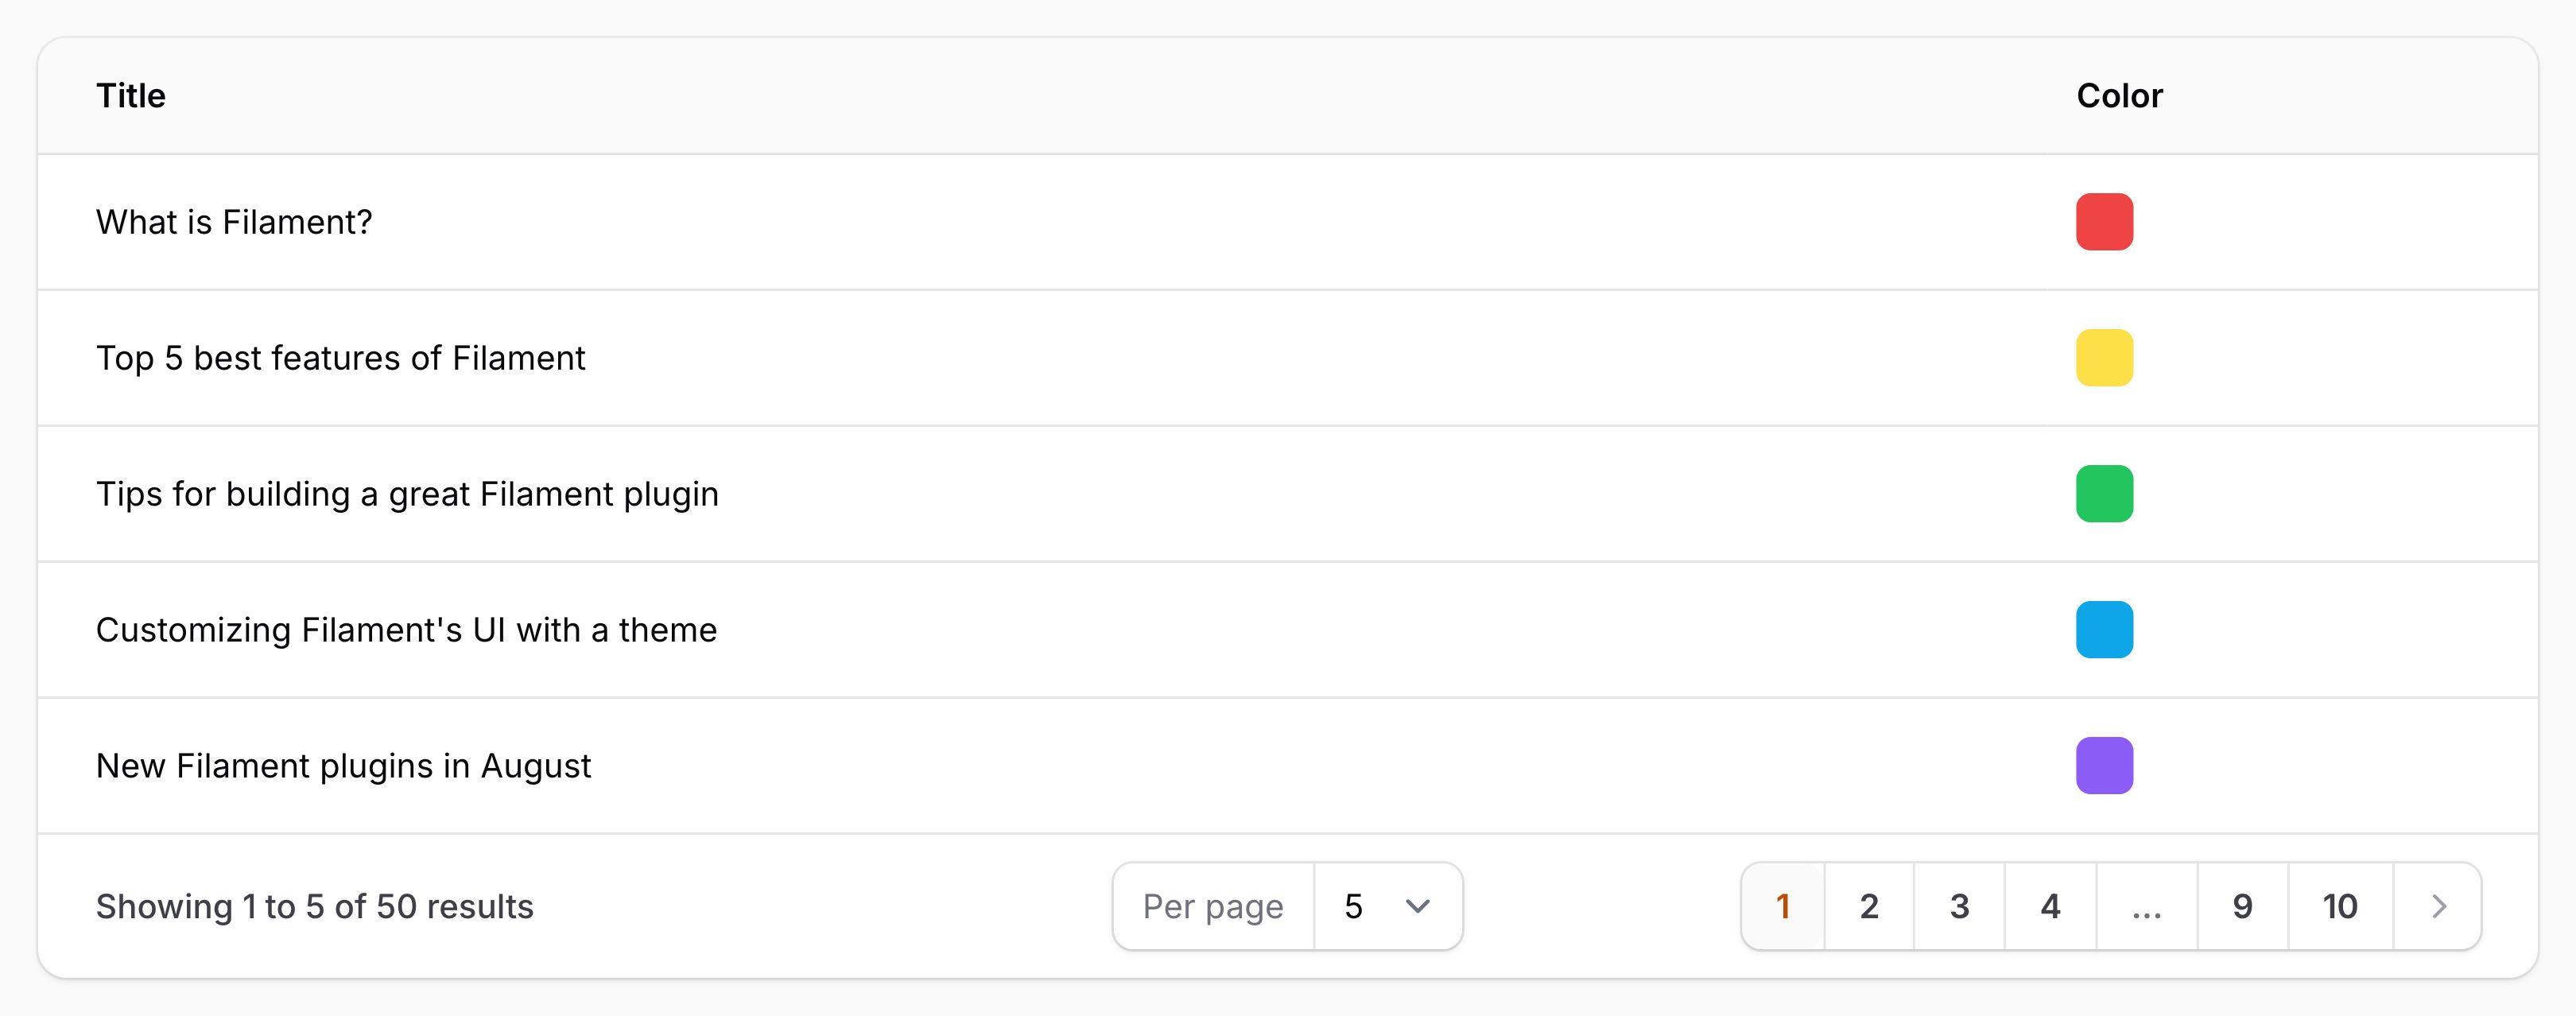Click the purple color swatch
This screenshot has height=1016, width=2576.
2104,766
